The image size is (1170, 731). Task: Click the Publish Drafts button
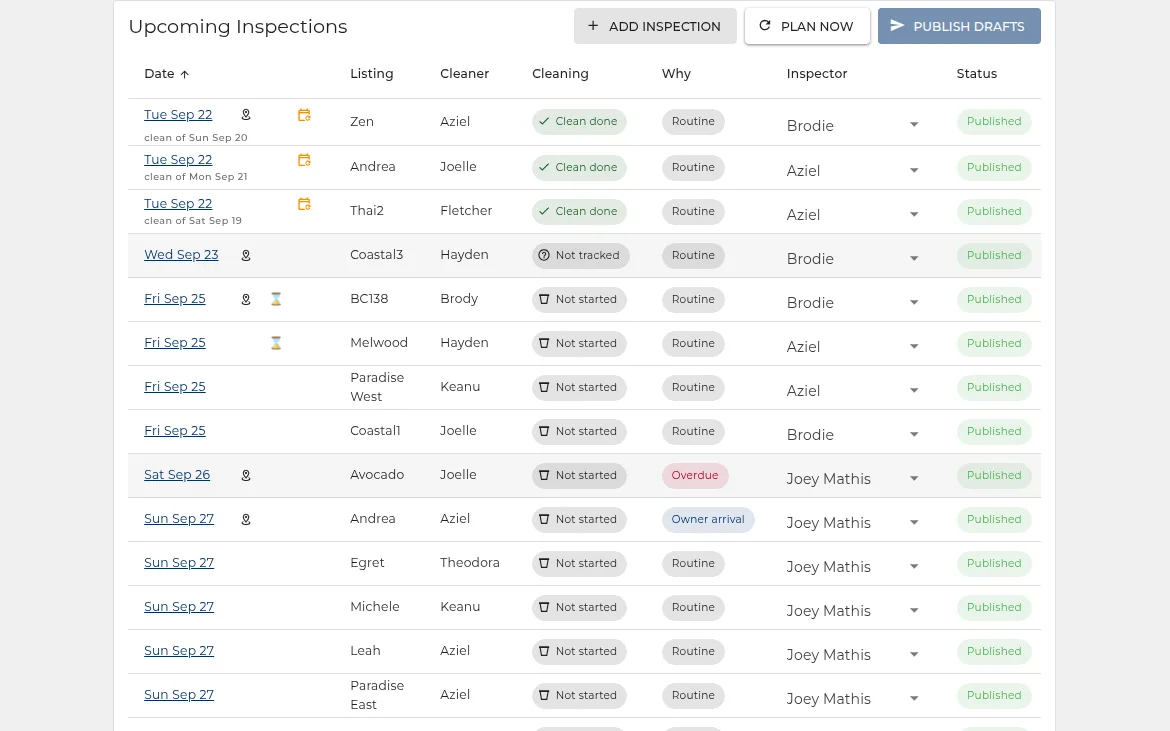coord(960,26)
